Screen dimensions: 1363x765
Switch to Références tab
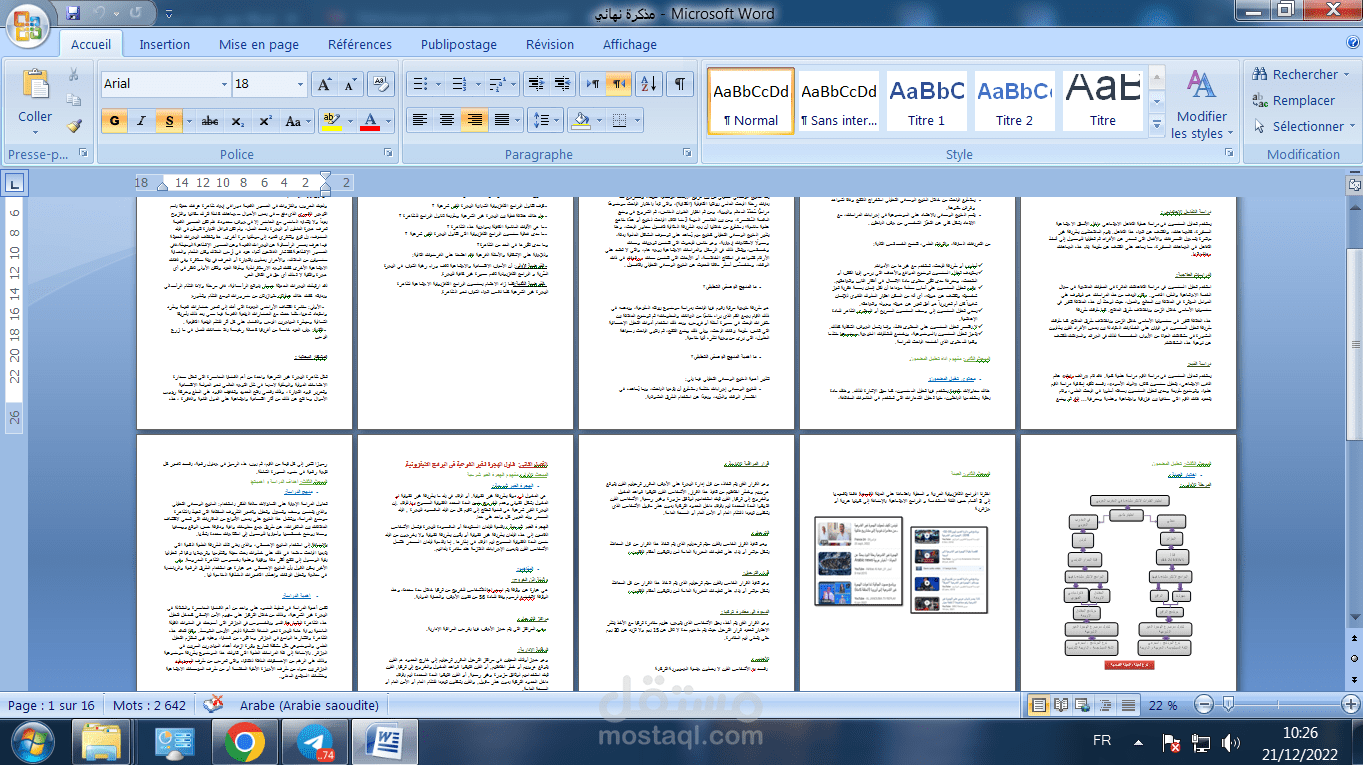click(x=360, y=44)
